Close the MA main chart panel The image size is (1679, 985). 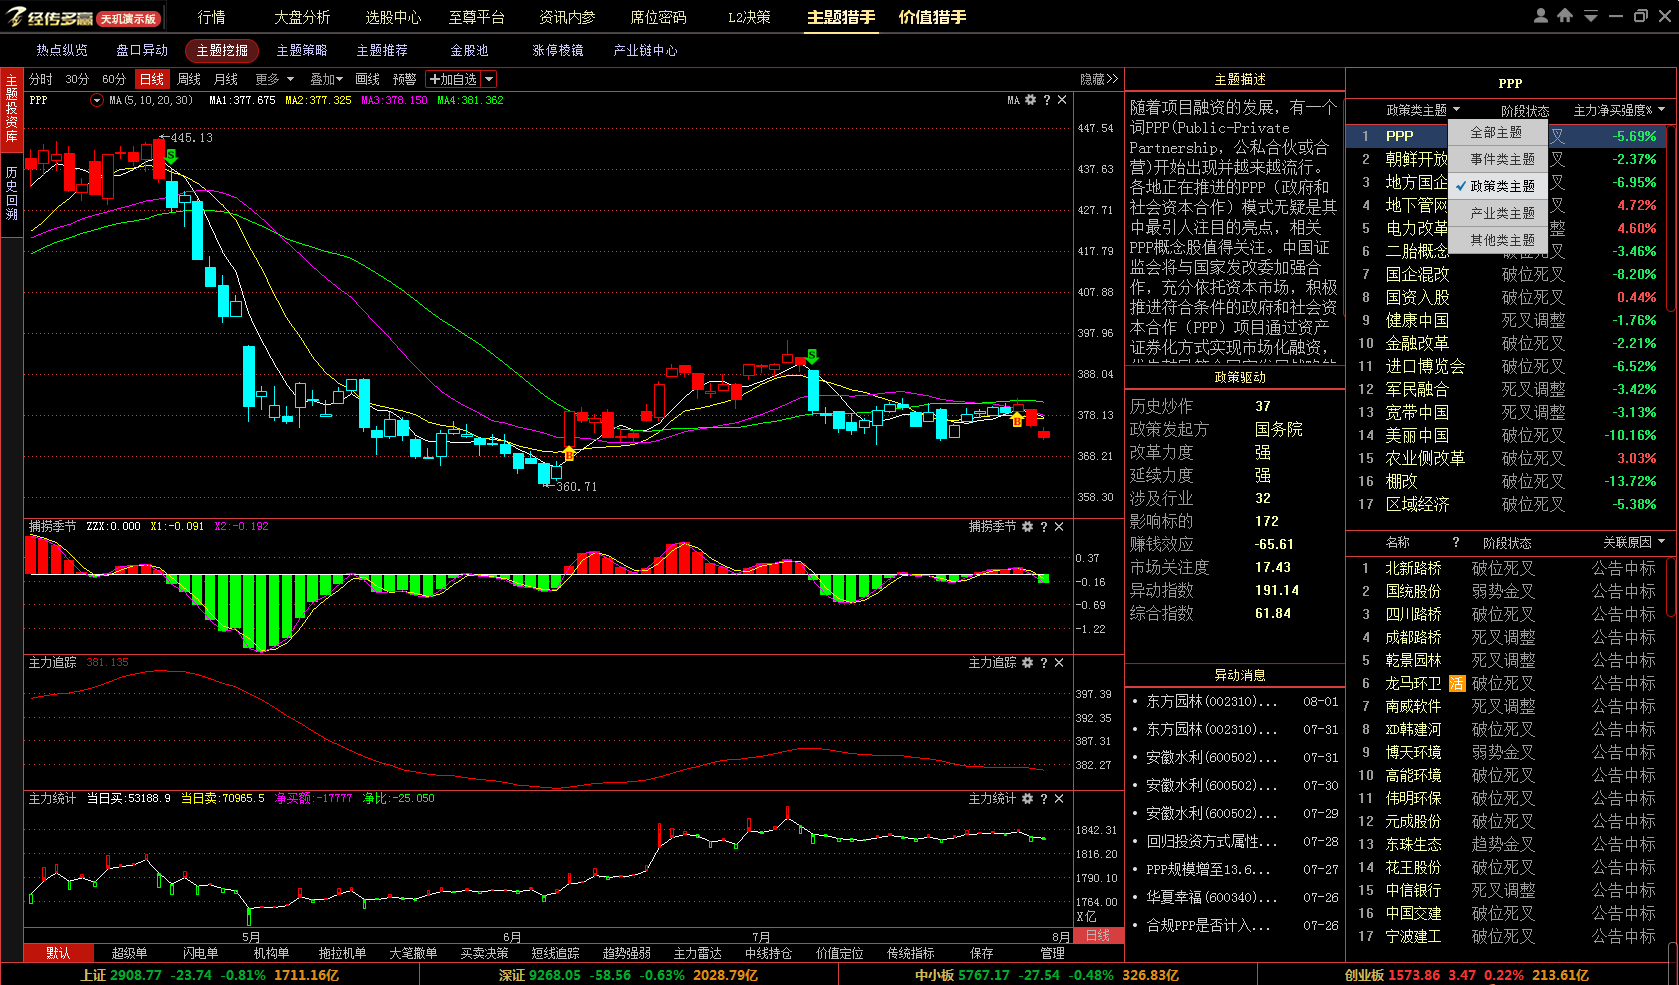[x=1062, y=100]
